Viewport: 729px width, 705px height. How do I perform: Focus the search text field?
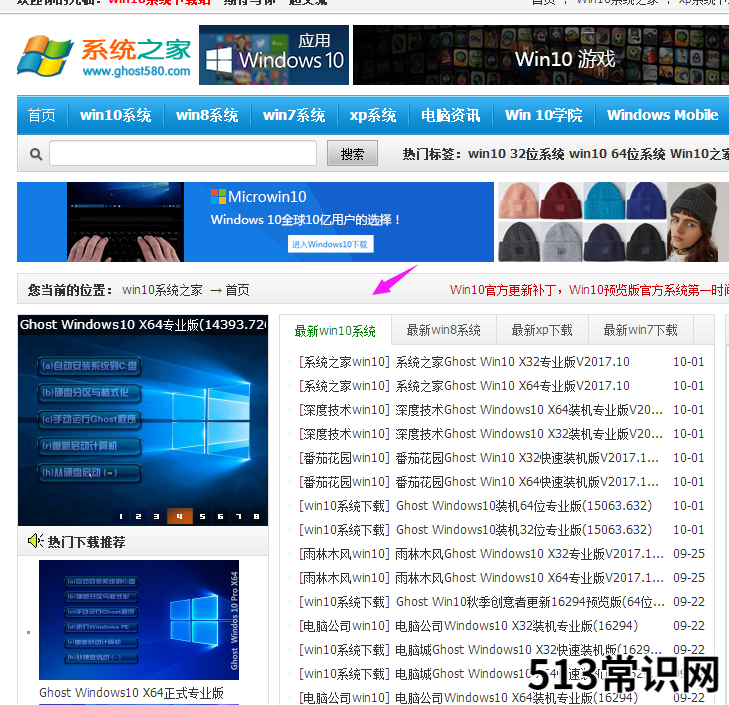click(183, 153)
